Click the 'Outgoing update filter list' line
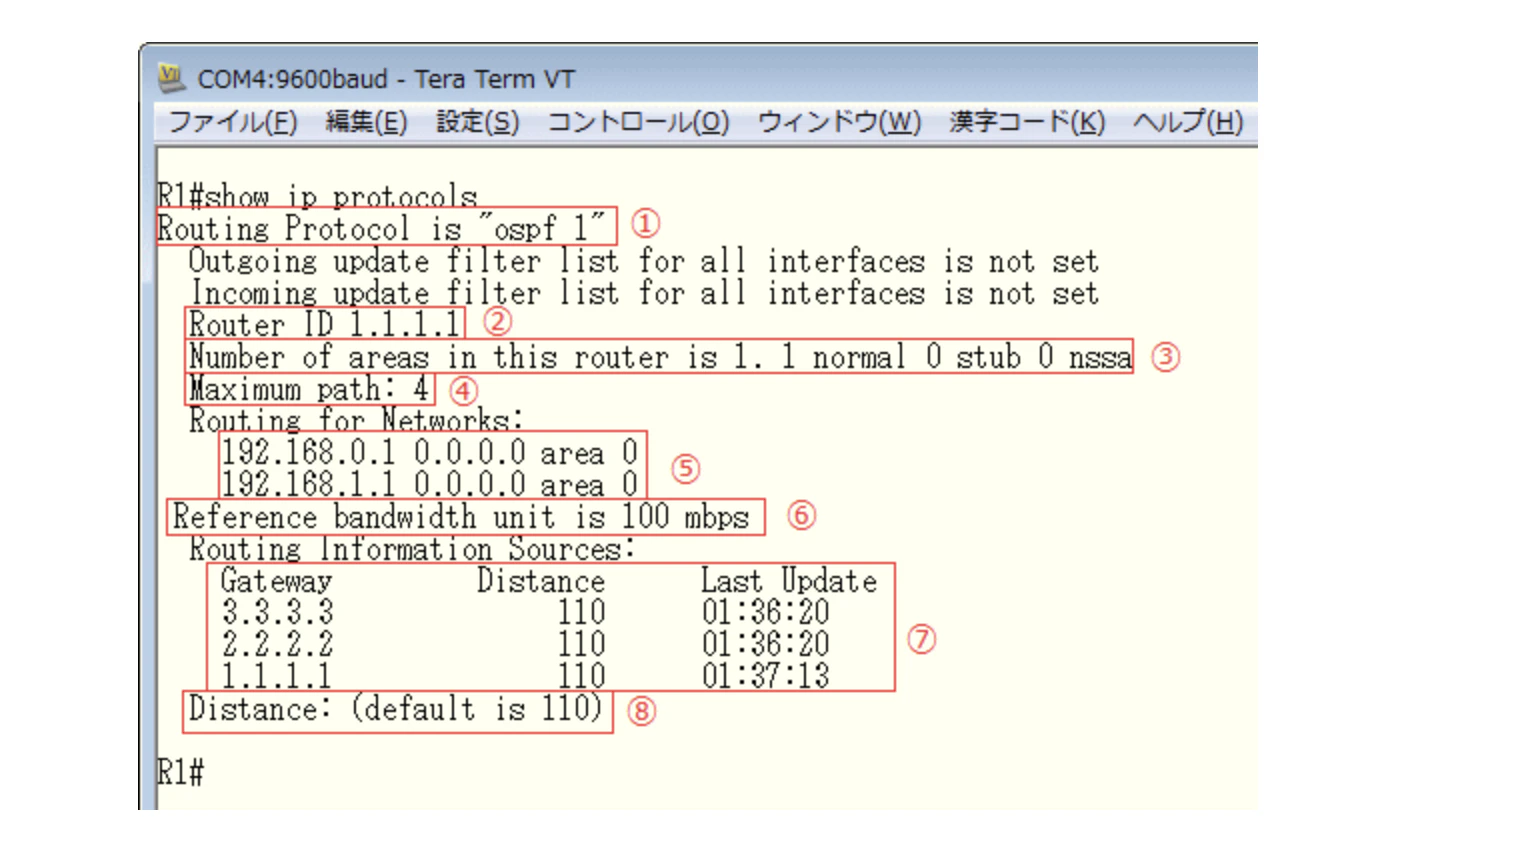Viewport: 1518px width, 858px height. [x=643, y=261]
